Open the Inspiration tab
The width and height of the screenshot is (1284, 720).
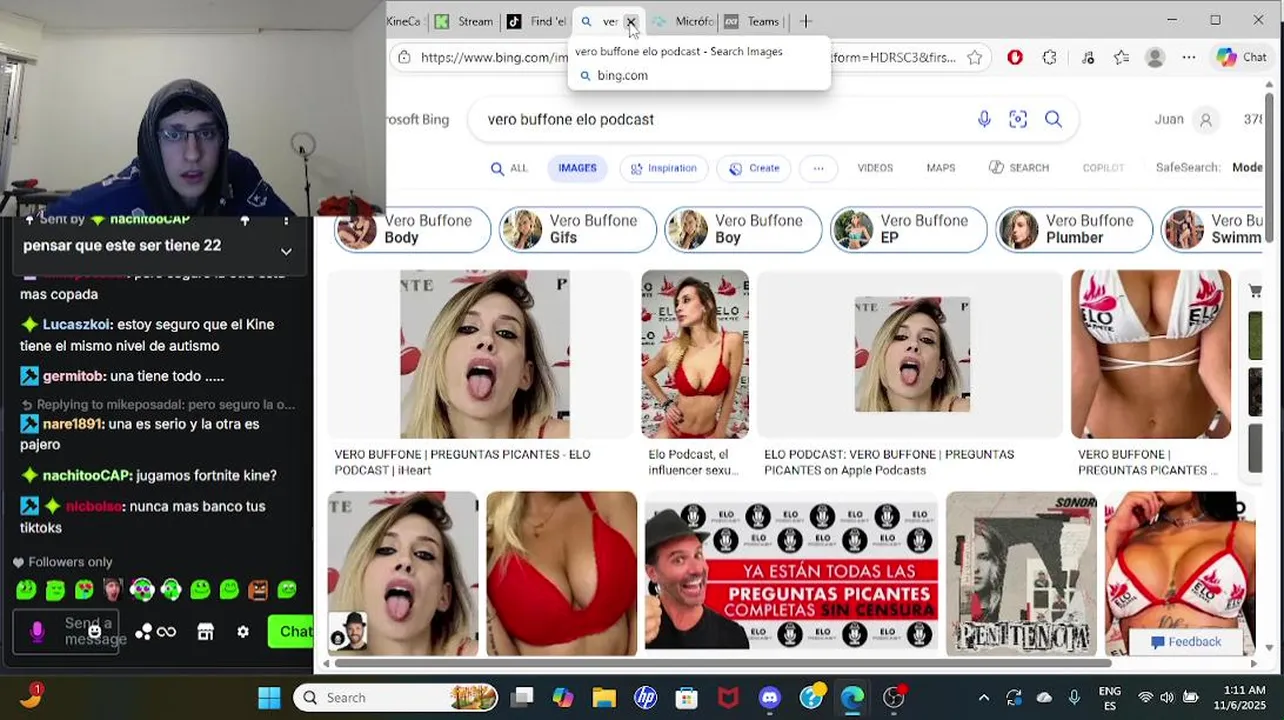(664, 168)
